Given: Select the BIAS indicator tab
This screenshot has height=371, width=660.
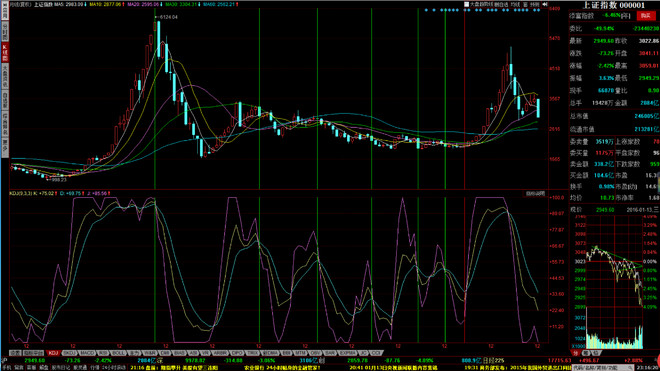Looking at the screenshot, I should [x=179, y=353].
